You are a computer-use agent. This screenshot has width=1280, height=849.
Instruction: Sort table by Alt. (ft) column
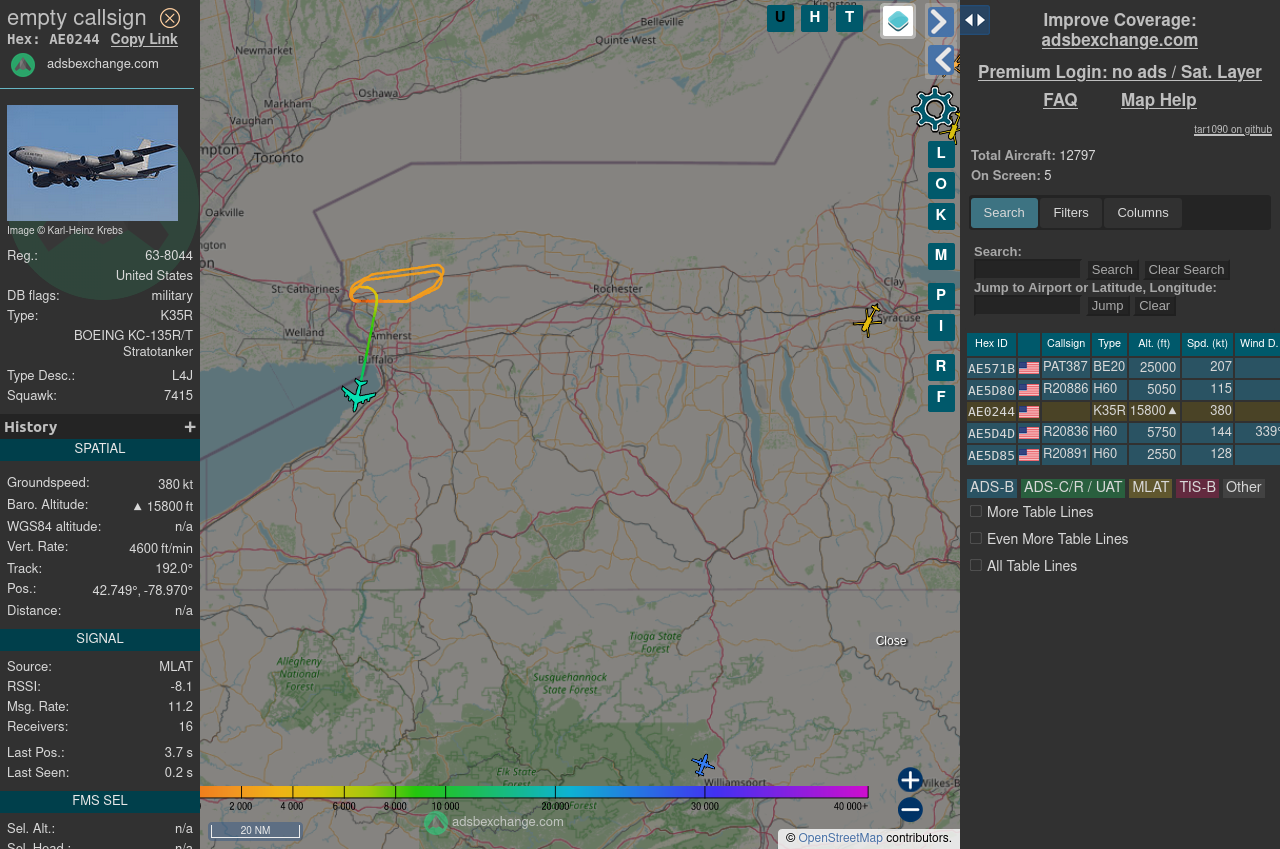click(x=1154, y=344)
